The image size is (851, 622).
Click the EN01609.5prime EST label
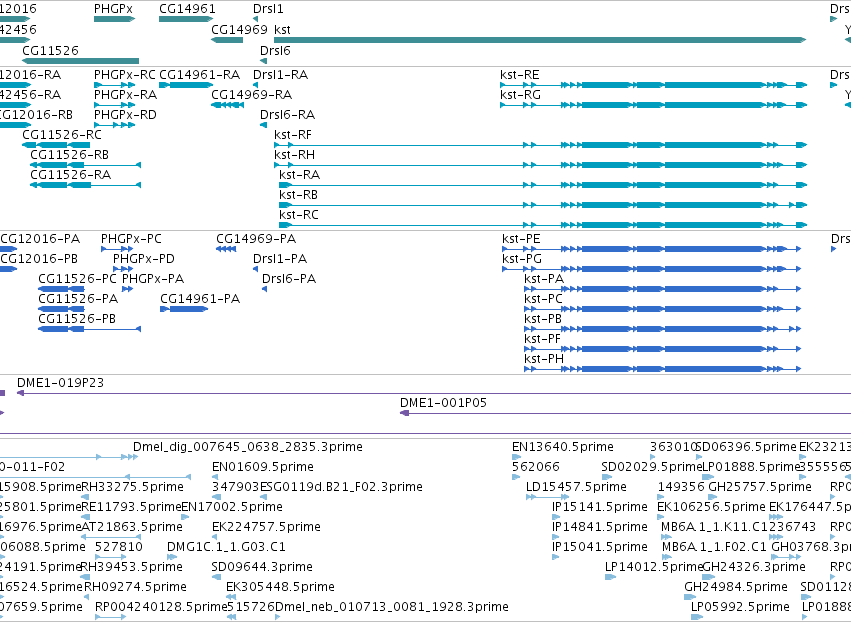coord(263,467)
